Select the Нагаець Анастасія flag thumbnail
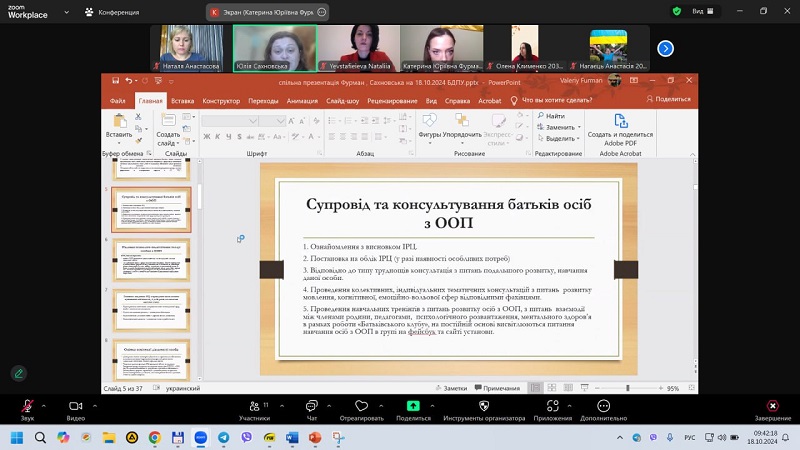Image resolution: width=800 pixels, height=450 pixels. (609, 48)
